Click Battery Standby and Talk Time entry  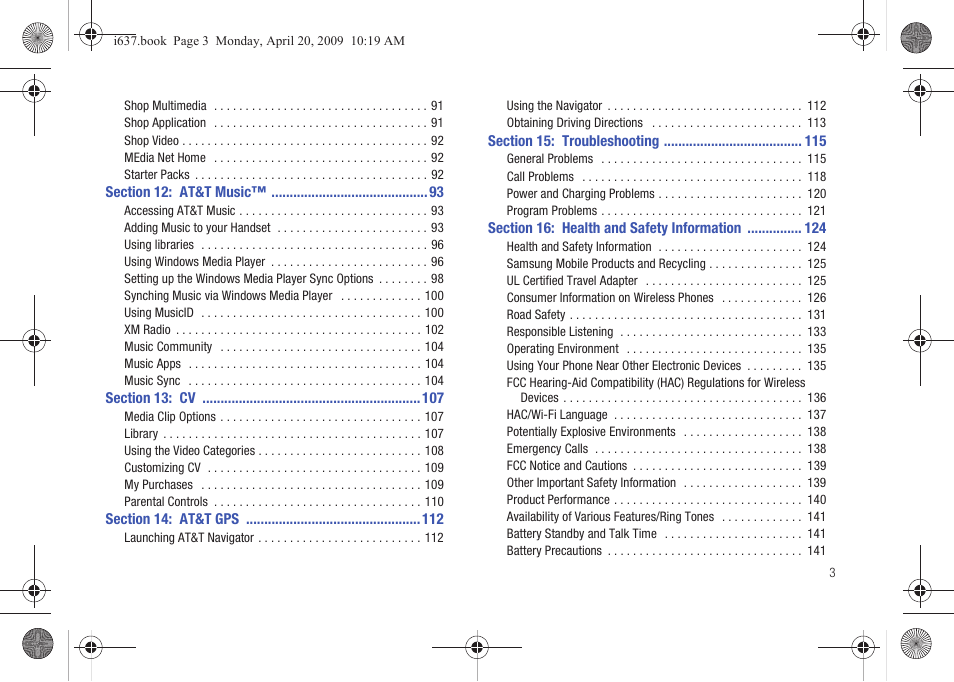pyautogui.click(x=666, y=534)
